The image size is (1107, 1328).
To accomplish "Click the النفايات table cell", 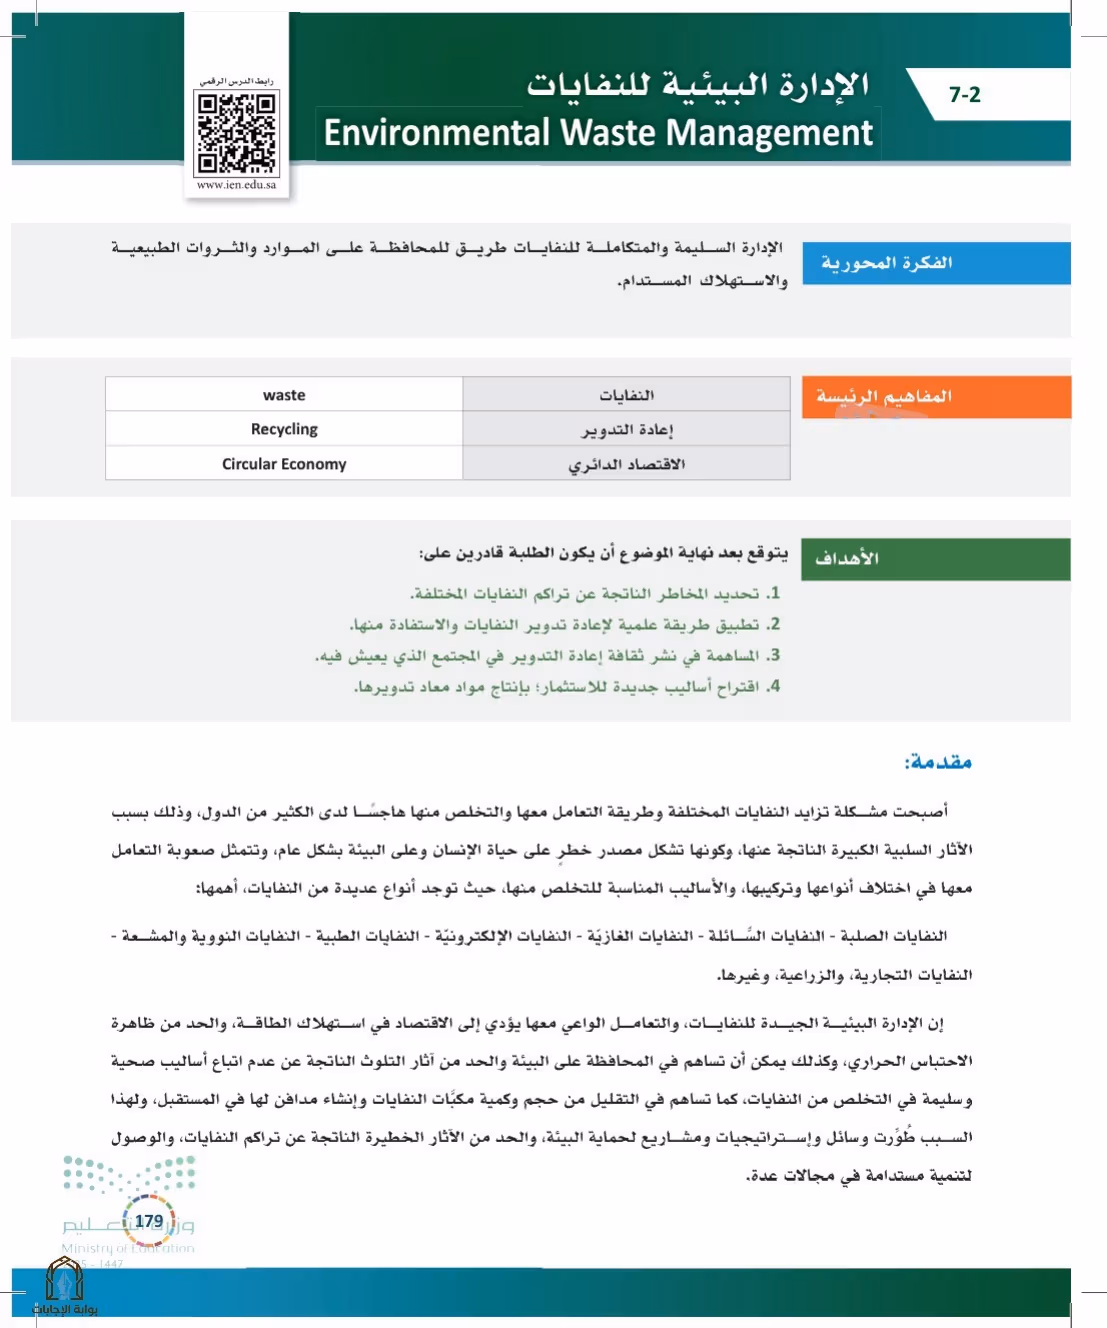I will click(627, 395).
